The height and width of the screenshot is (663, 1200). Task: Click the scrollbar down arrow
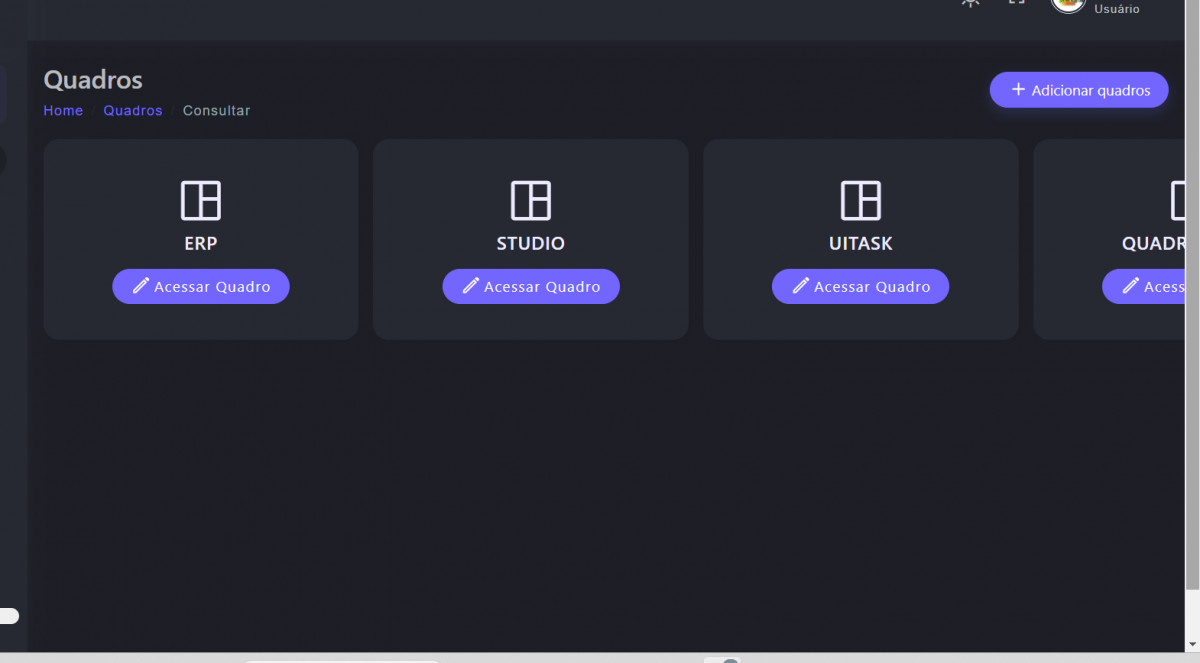click(1191, 643)
